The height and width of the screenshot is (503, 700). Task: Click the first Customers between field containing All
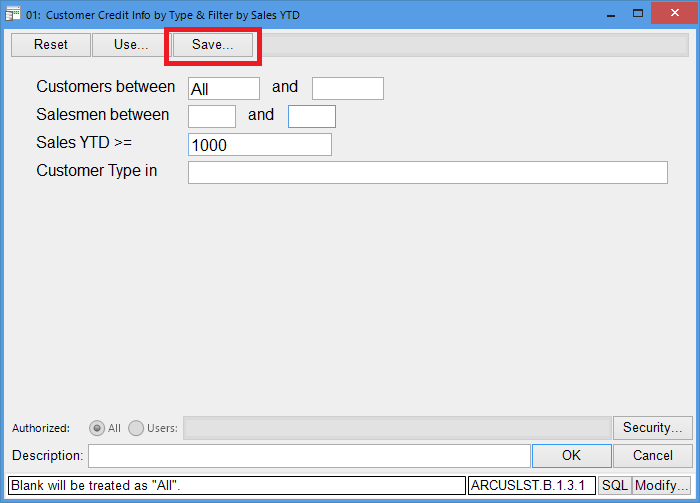point(223,89)
